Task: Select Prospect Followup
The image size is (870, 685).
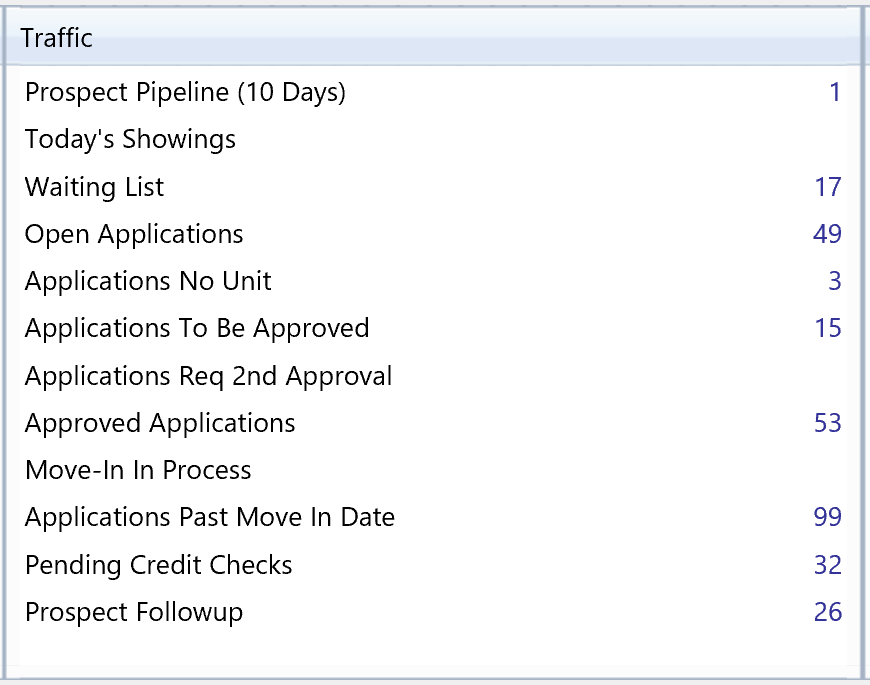Action: tap(134, 612)
